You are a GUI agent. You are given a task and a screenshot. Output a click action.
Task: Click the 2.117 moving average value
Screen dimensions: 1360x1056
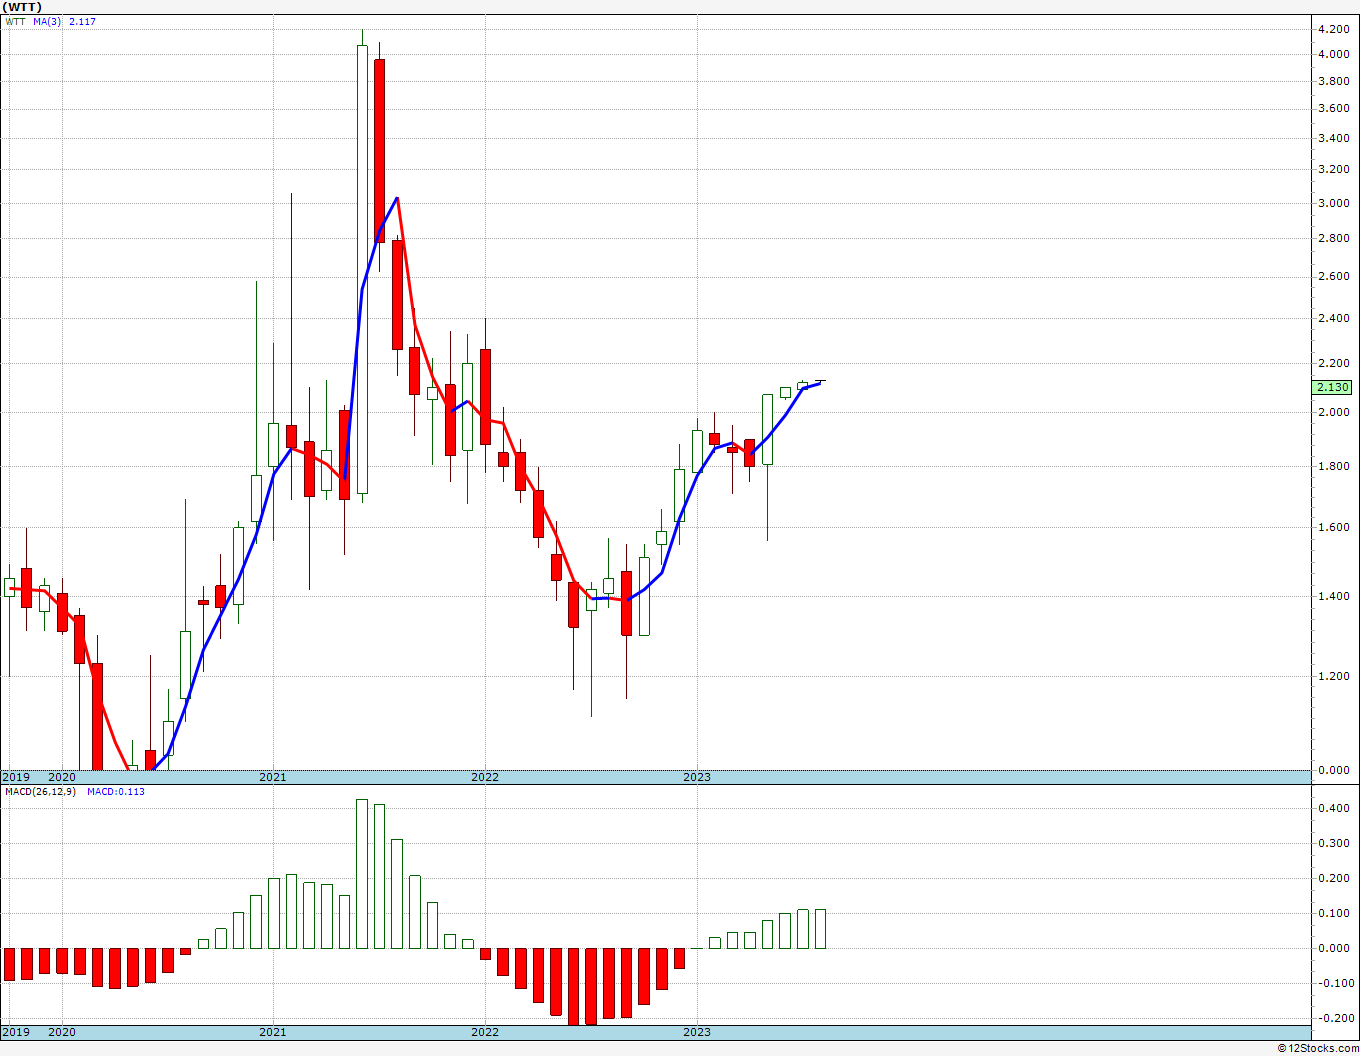point(82,21)
